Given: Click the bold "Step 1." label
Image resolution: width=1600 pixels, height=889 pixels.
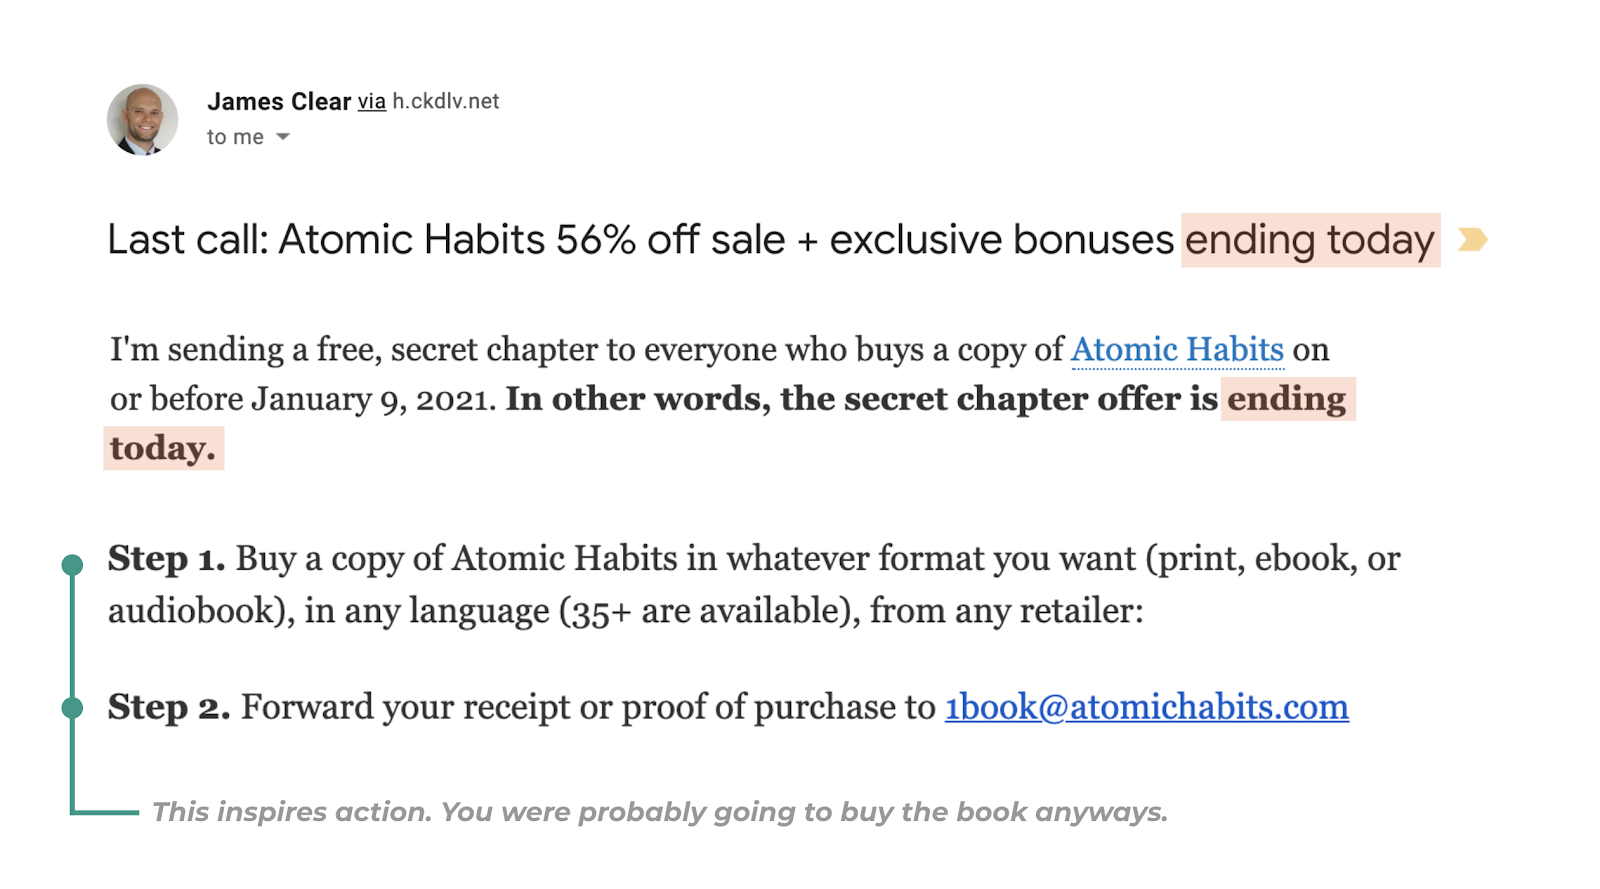Looking at the screenshot, I should point(166,559).
